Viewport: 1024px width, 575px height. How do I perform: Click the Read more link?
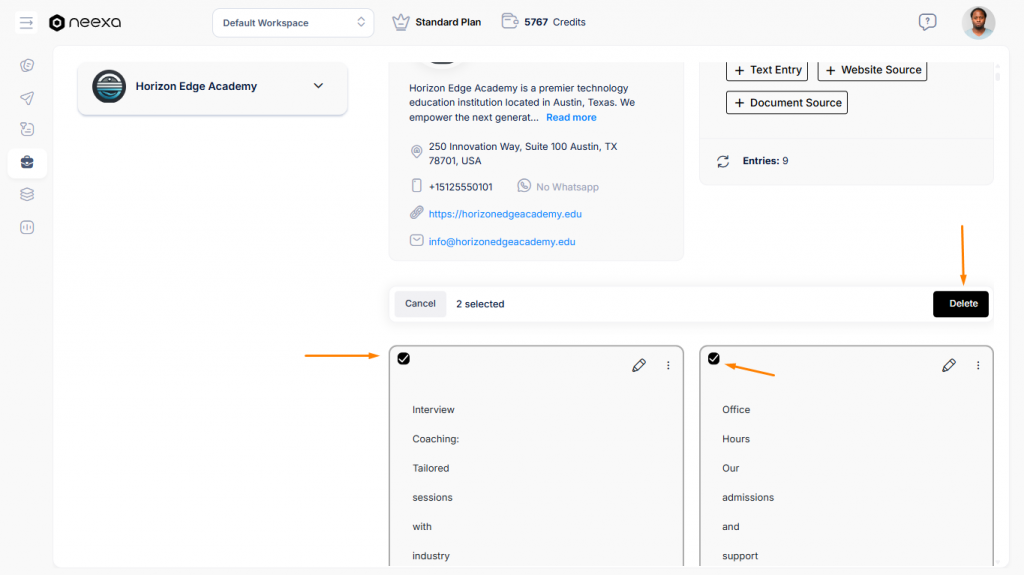(571, 118)
